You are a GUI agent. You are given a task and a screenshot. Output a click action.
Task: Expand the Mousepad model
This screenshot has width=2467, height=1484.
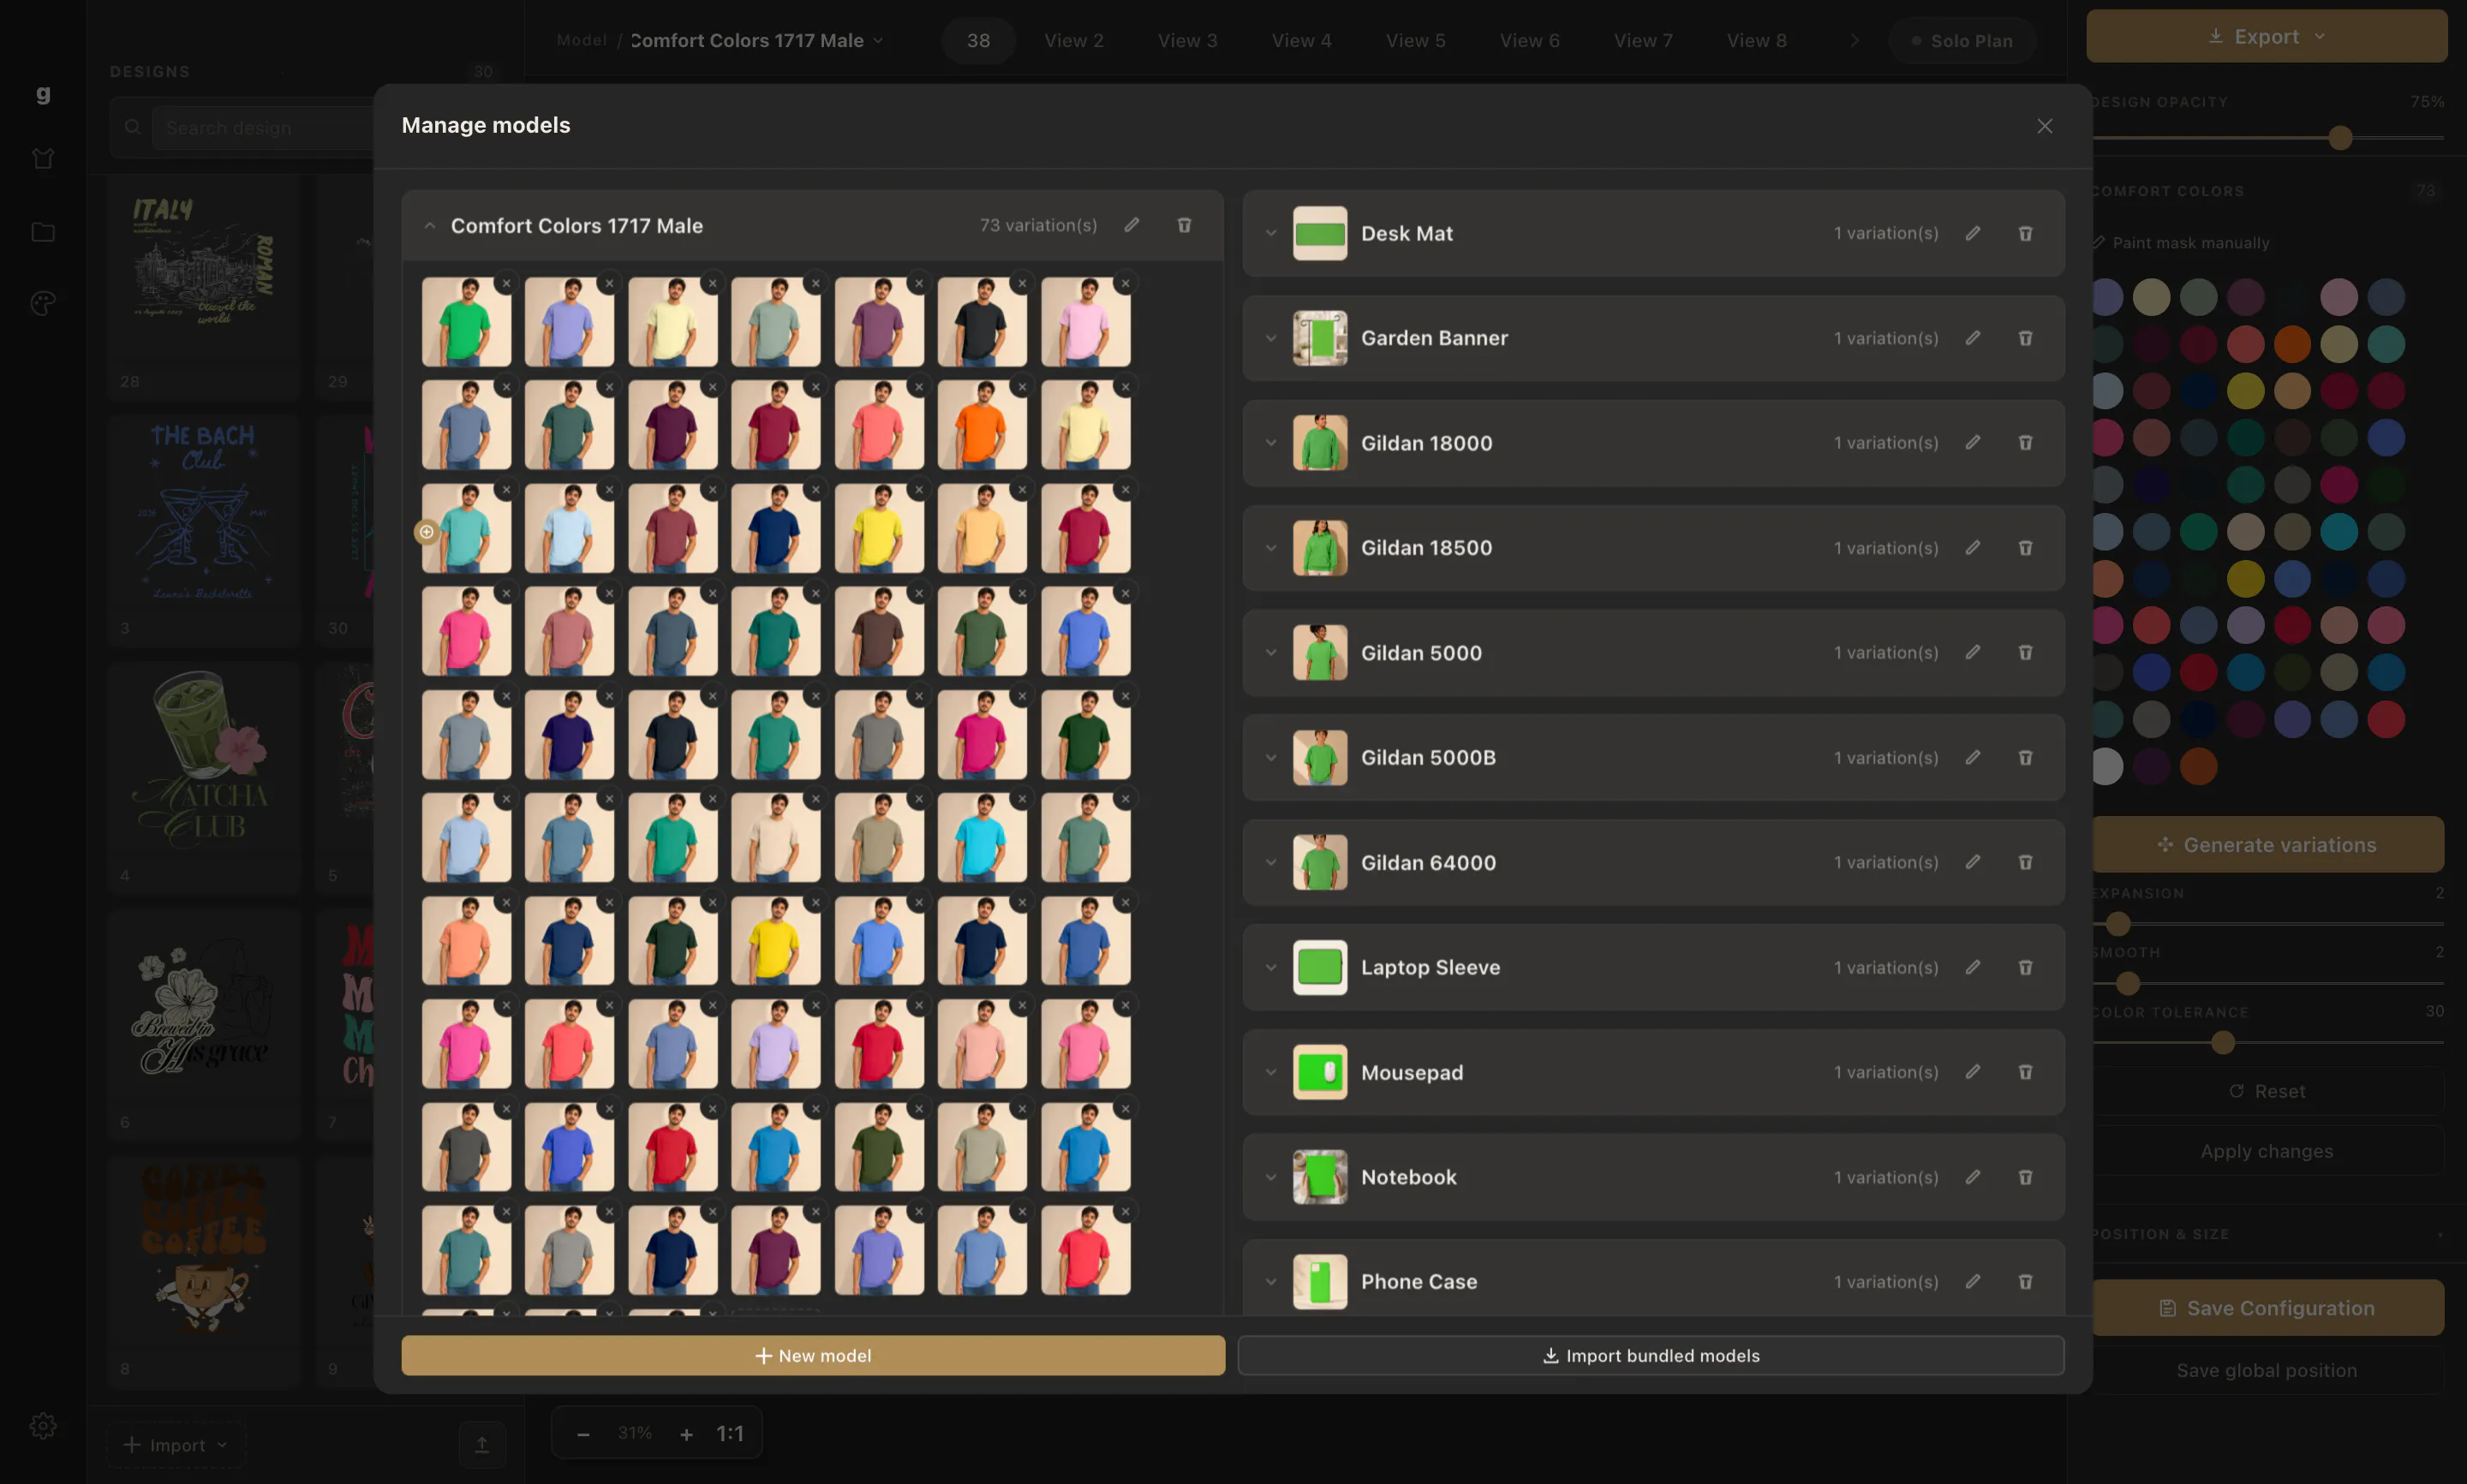tap(1270, 1072)
